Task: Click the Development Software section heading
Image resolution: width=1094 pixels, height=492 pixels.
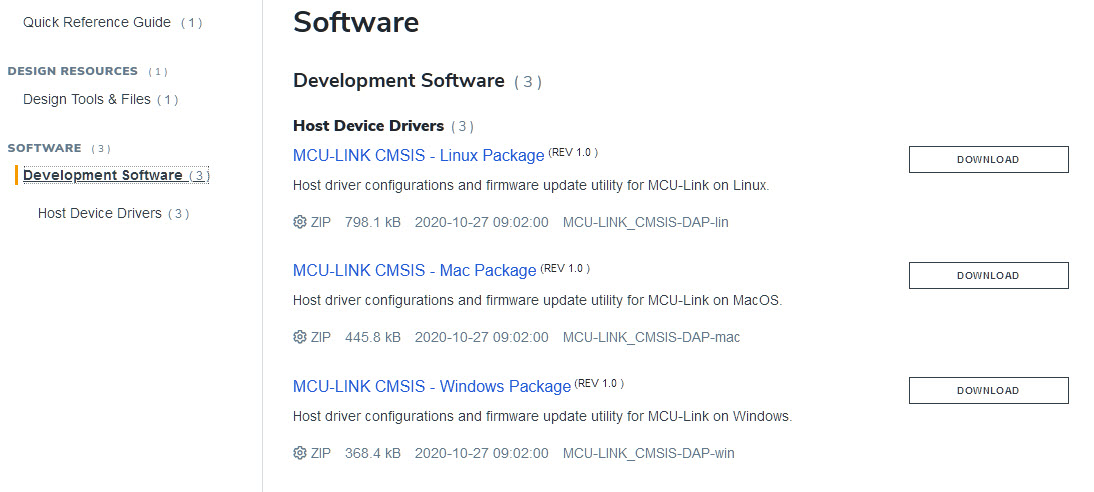Action: click(398, 81)
